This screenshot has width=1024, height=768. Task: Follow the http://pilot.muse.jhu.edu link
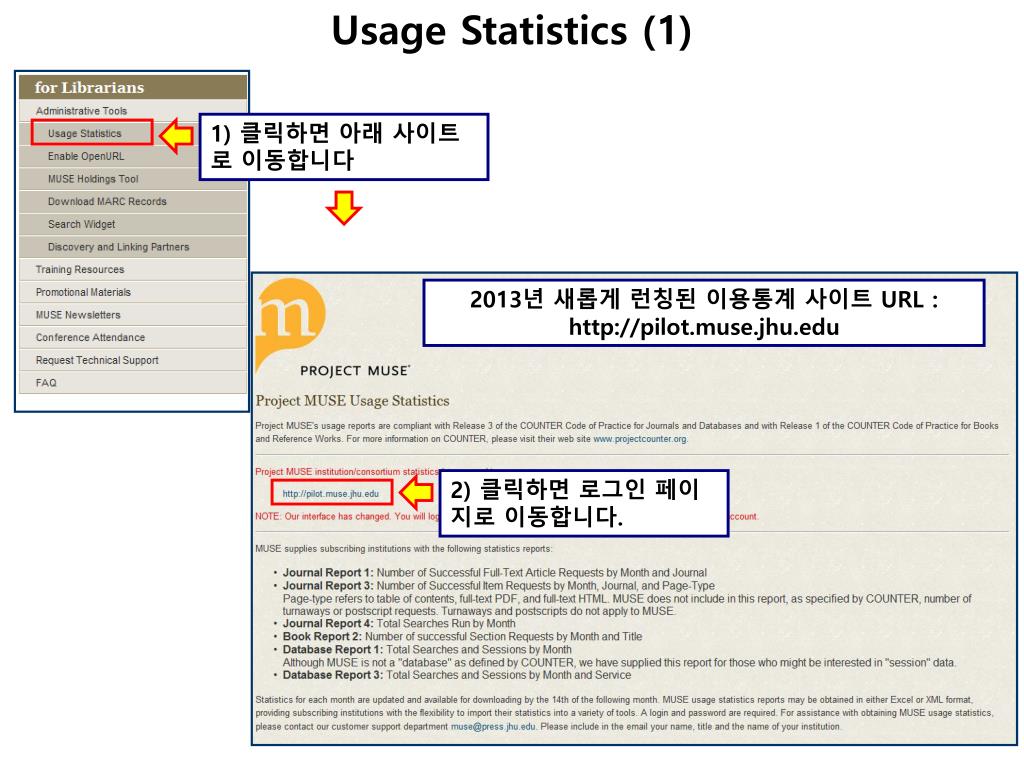330,494
